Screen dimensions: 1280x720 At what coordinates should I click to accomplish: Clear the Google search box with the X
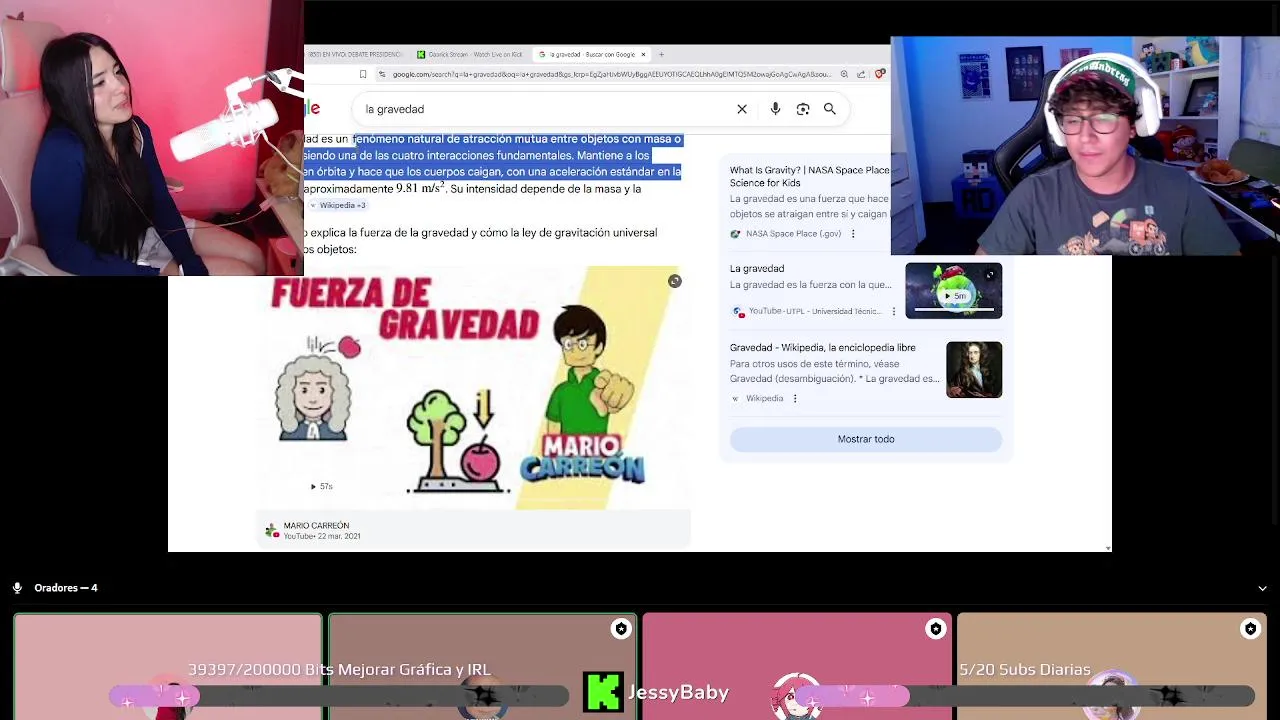pyautogui.click(x=742, y=109)
